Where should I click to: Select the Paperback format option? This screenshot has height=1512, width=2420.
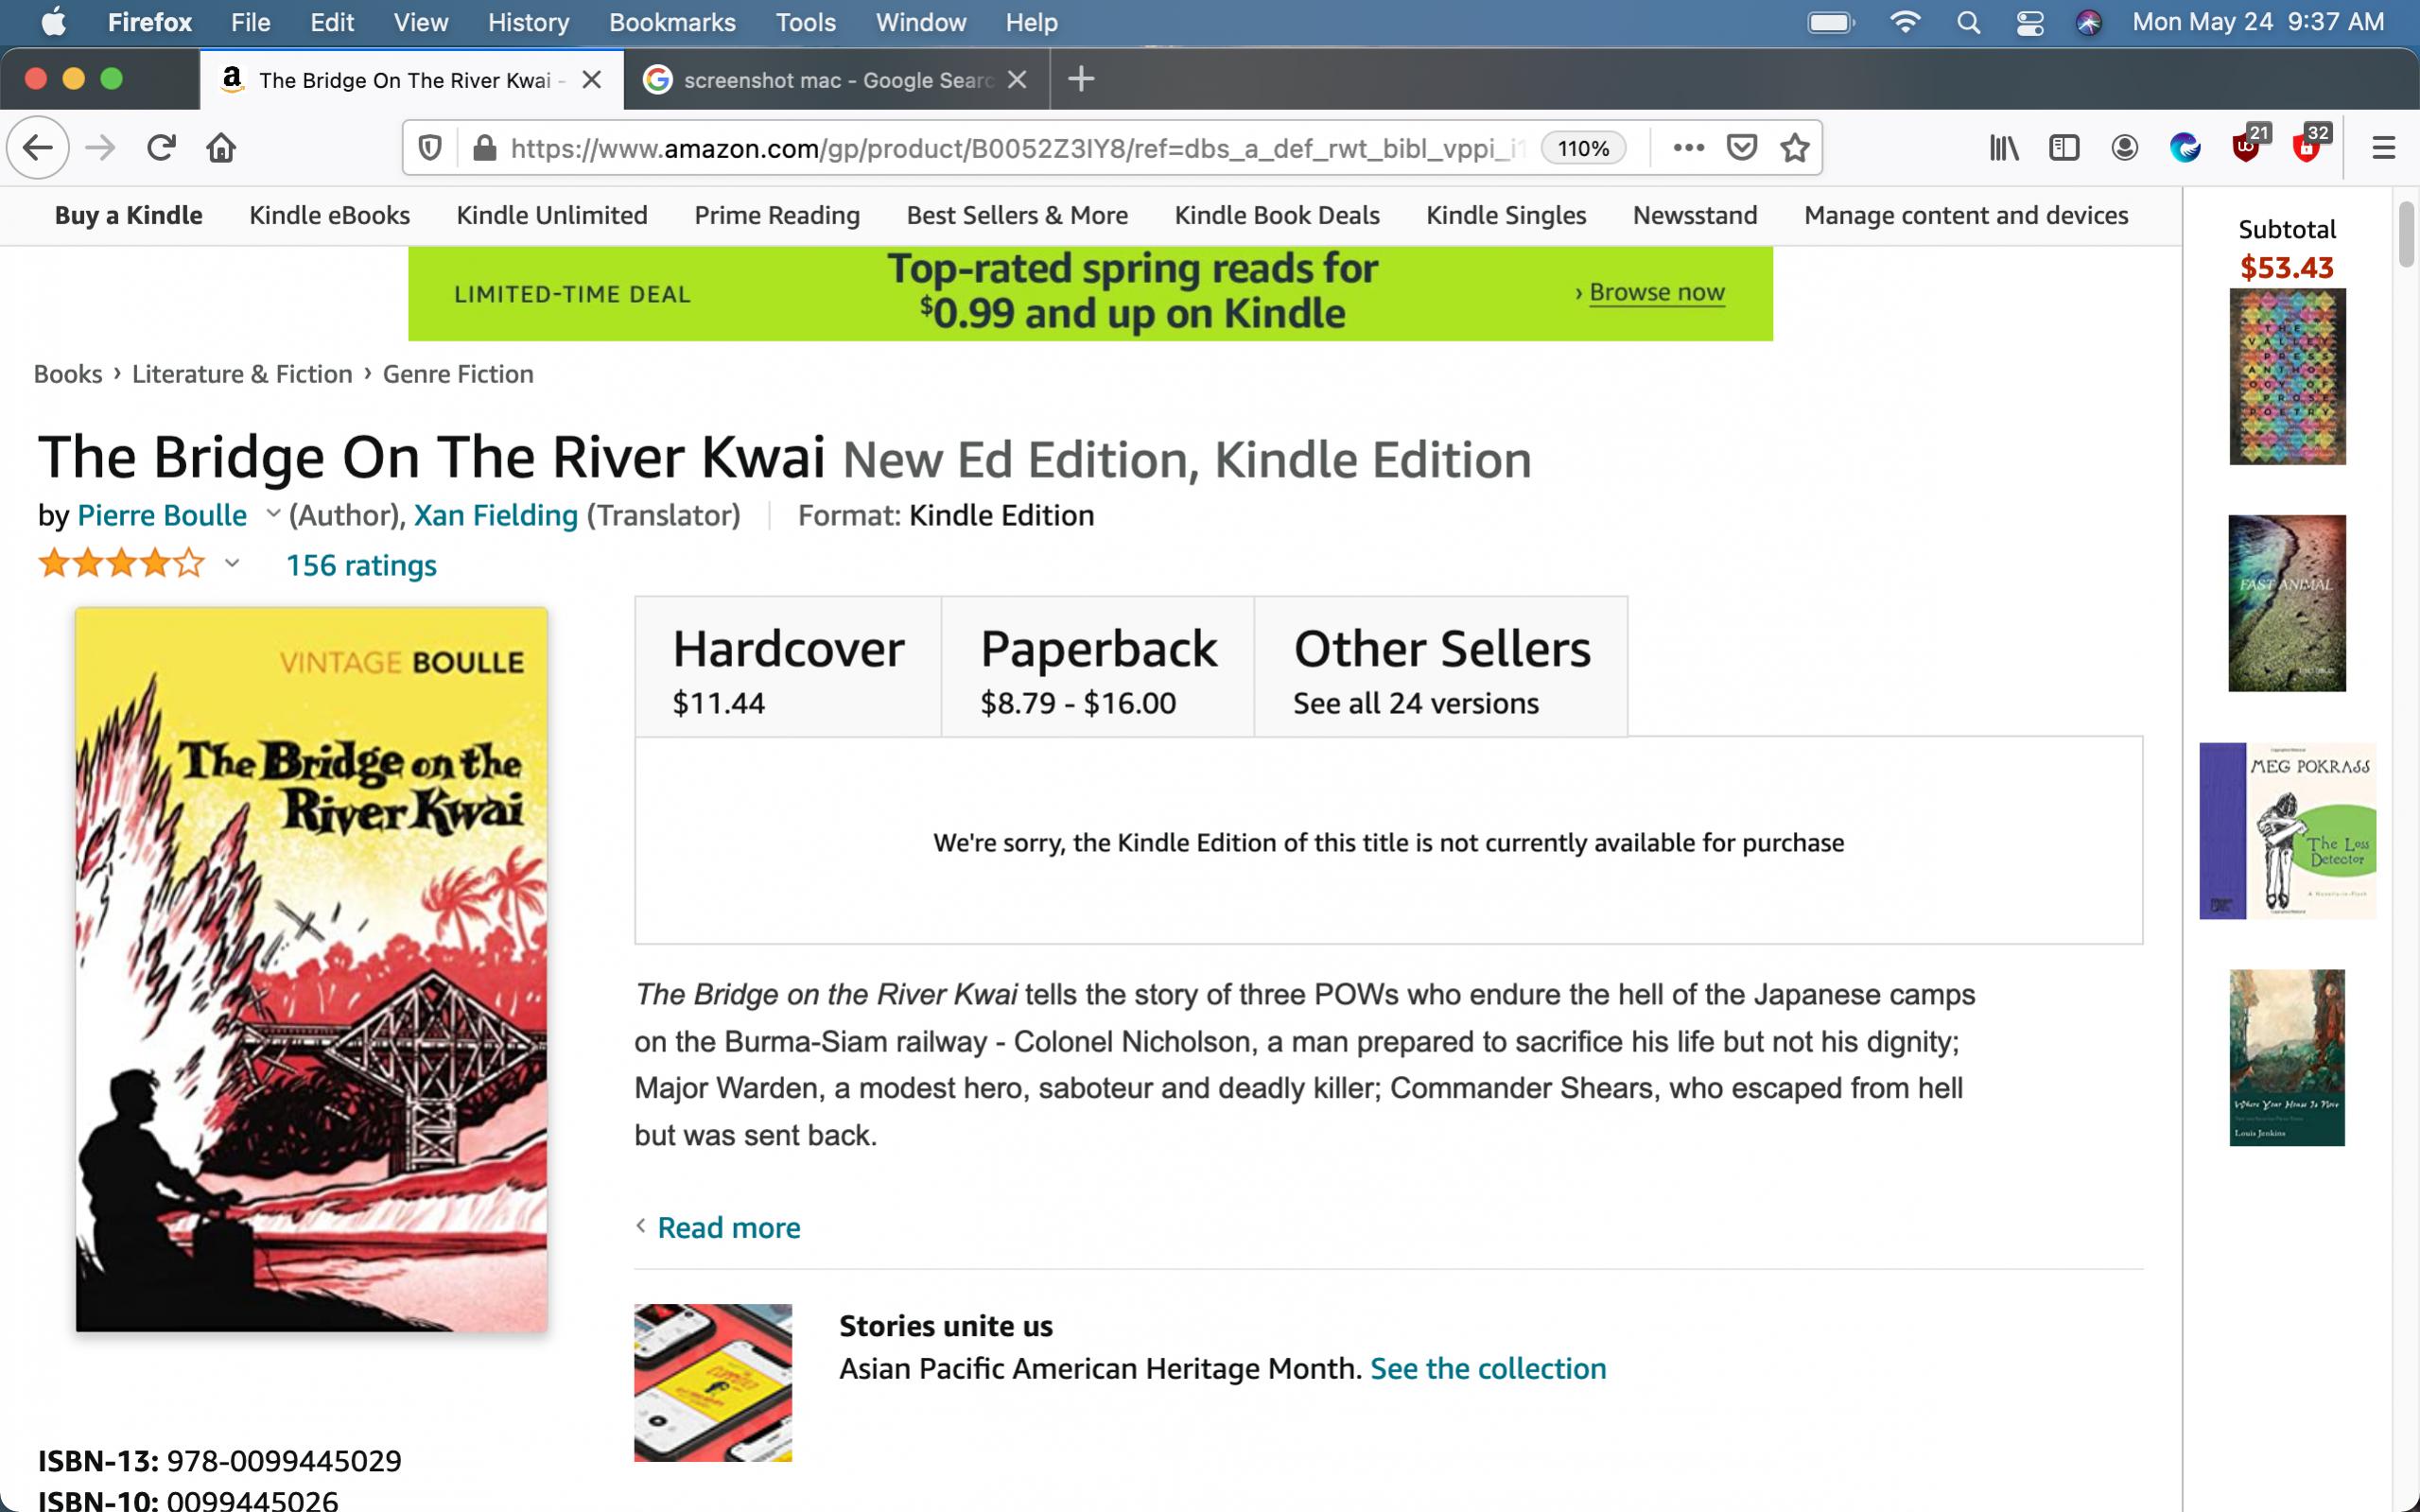pyautogui.click(x=1098, y=668)
